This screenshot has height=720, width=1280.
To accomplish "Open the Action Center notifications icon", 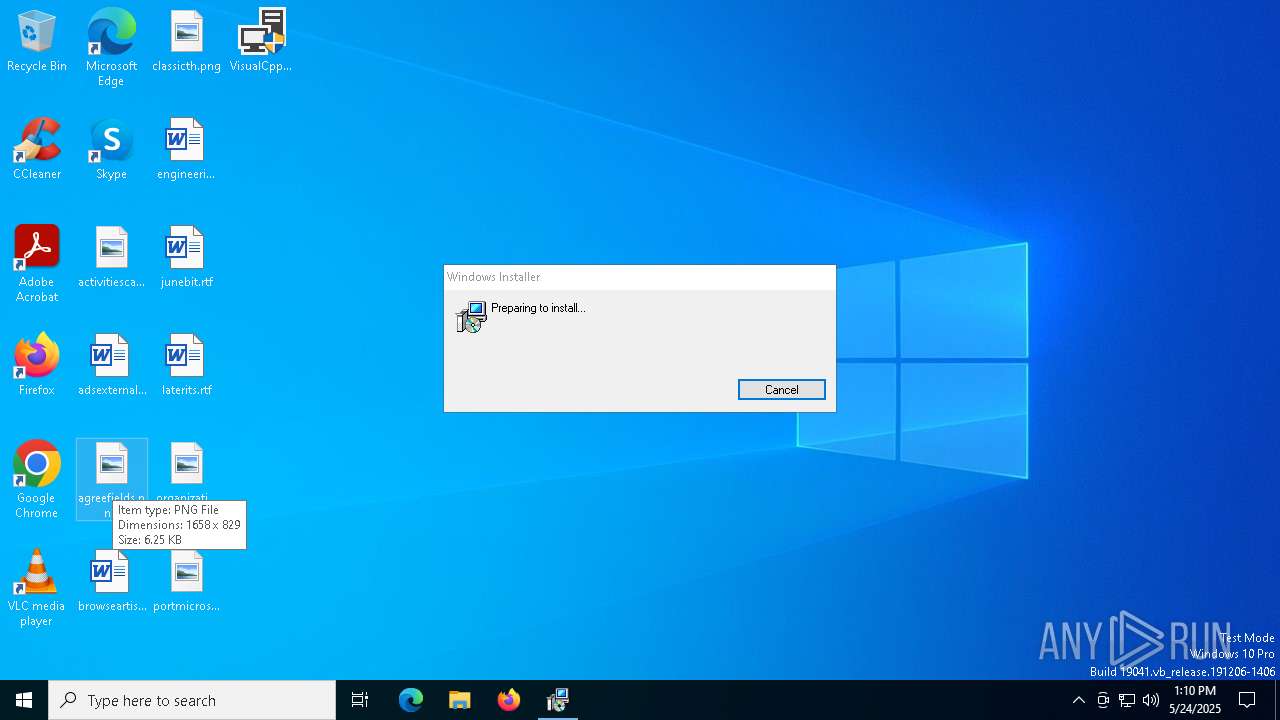I will (1248, 700).
